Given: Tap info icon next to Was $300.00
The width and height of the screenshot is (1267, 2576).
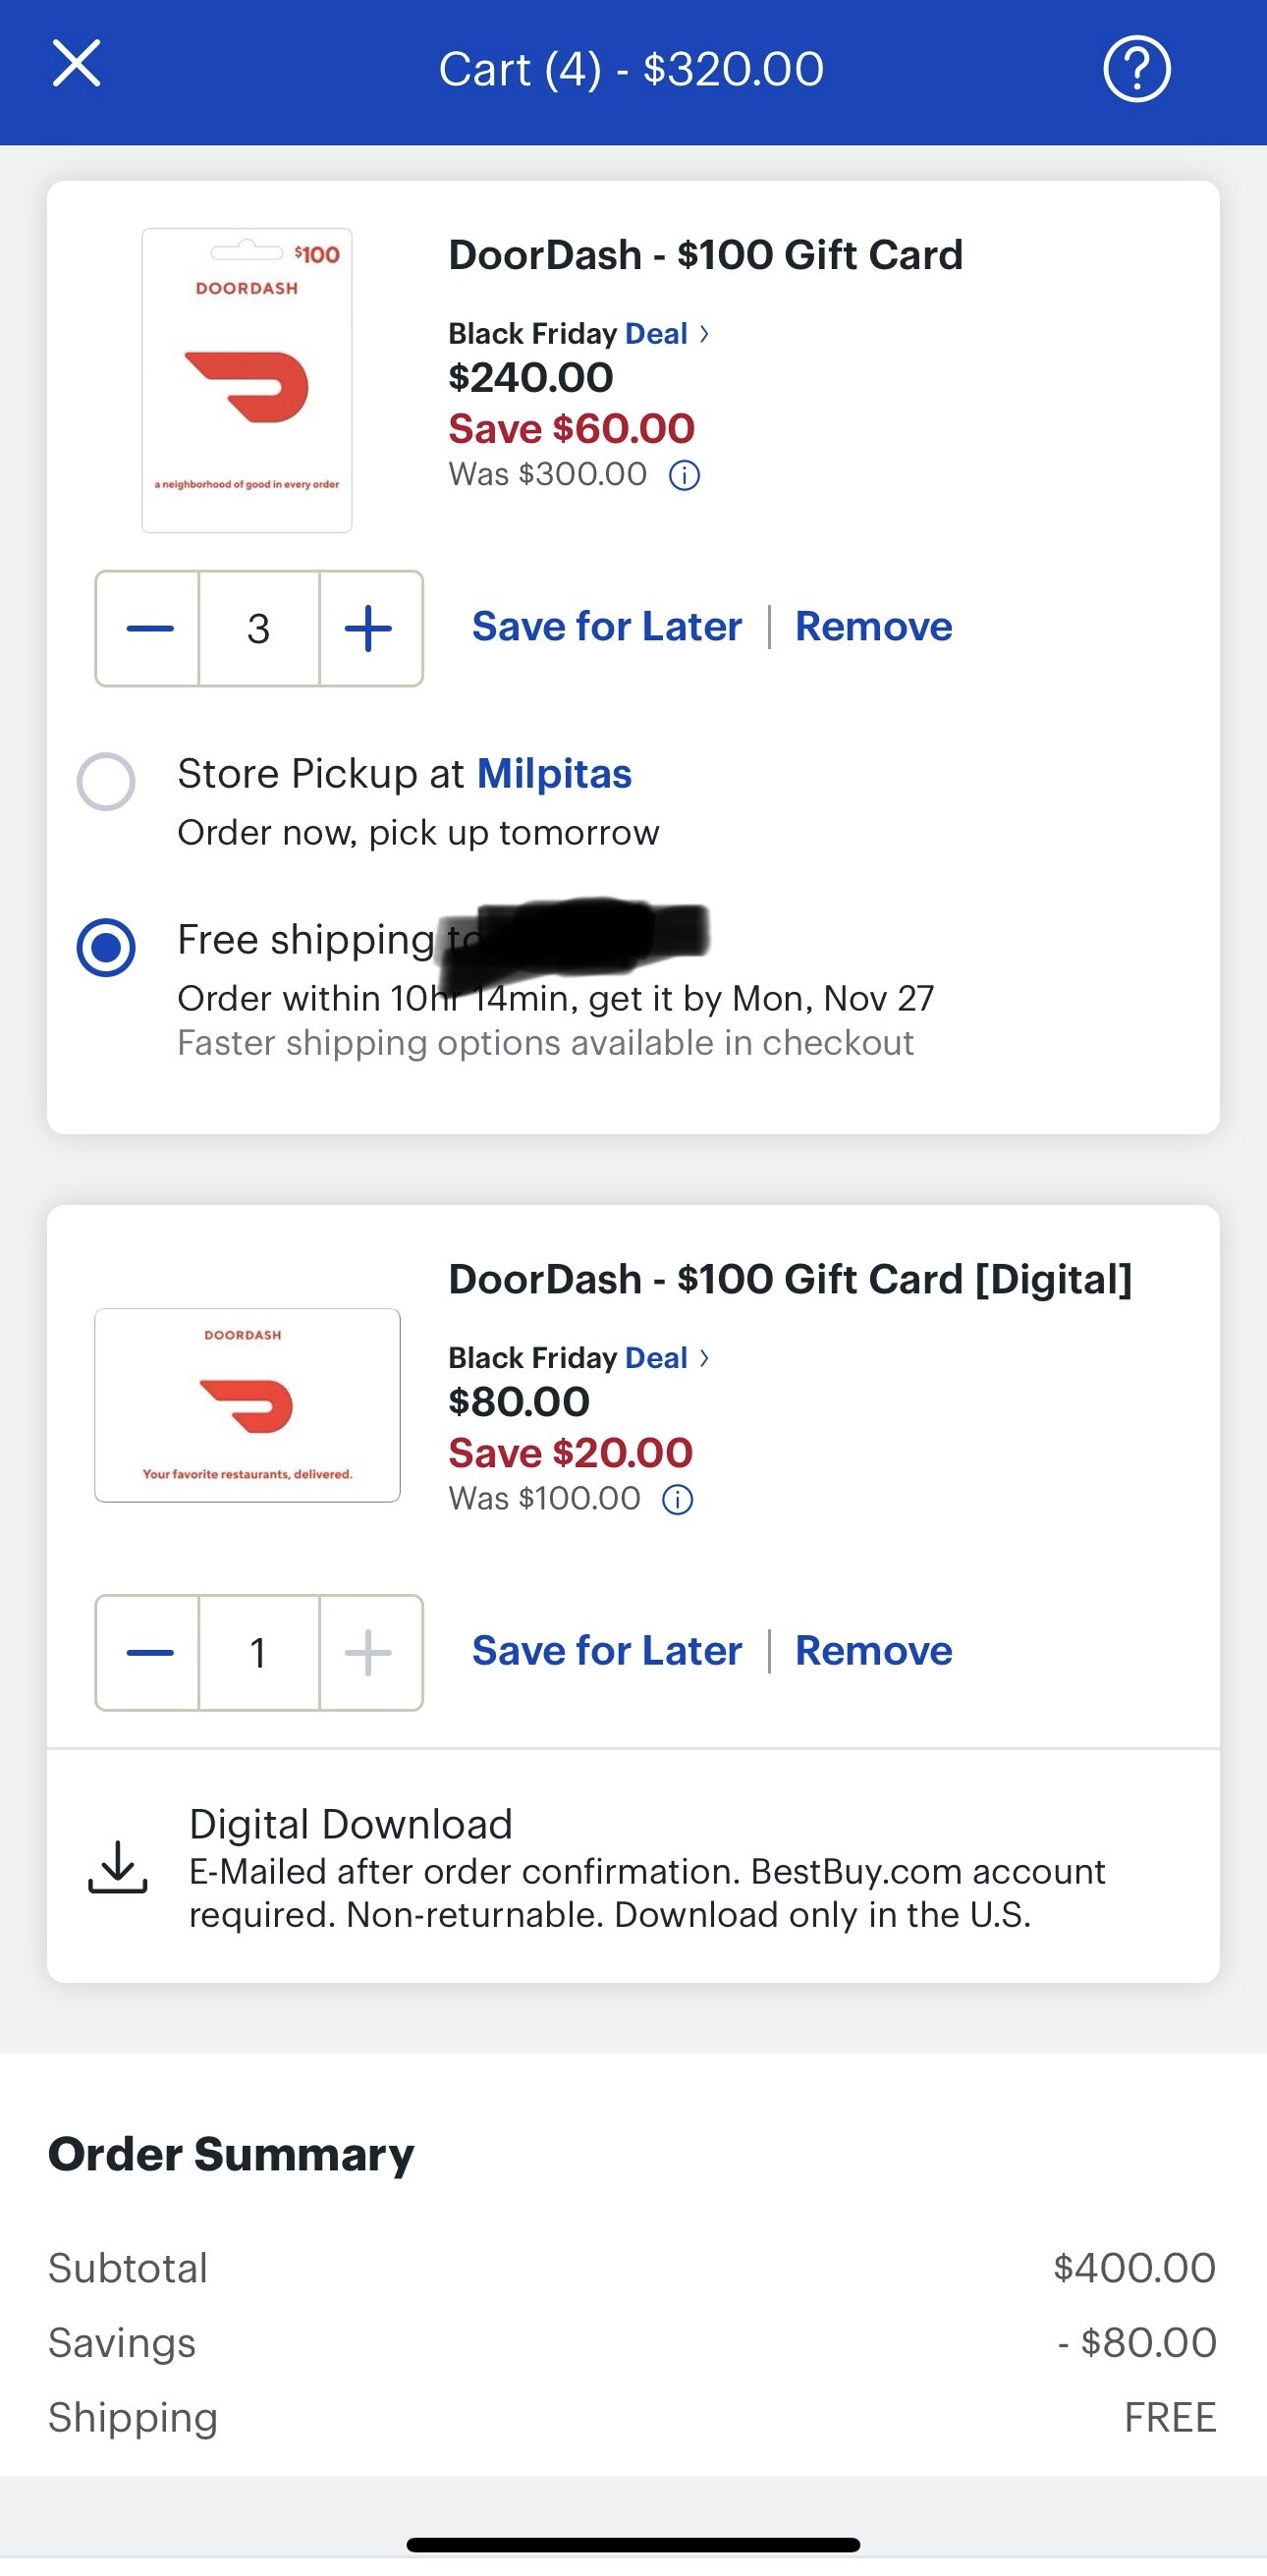Looking at the screenshot, I should 684,475.
